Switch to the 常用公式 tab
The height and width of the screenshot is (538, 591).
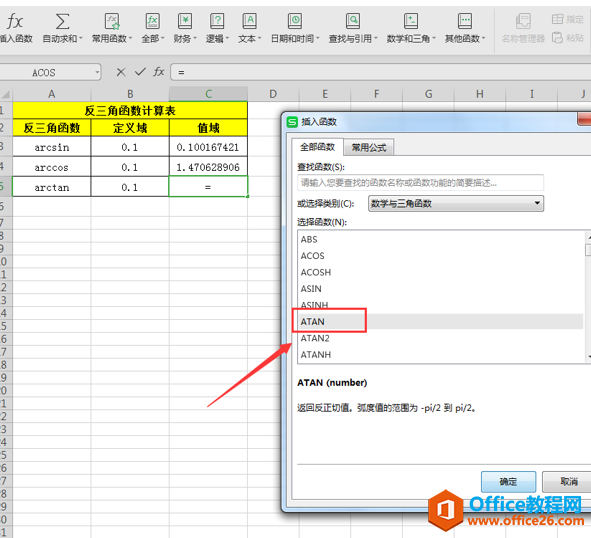click(369, 147)
